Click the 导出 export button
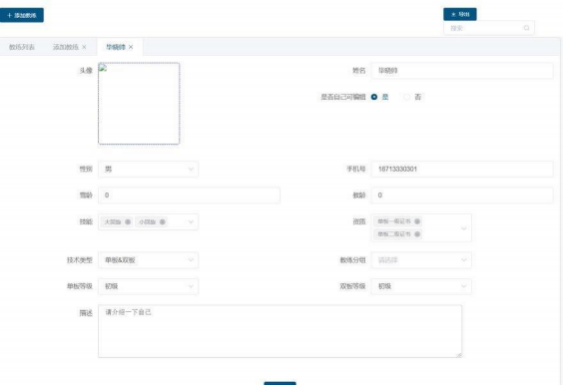This screenshot has width=564, height=386. (x=460, y=14)
